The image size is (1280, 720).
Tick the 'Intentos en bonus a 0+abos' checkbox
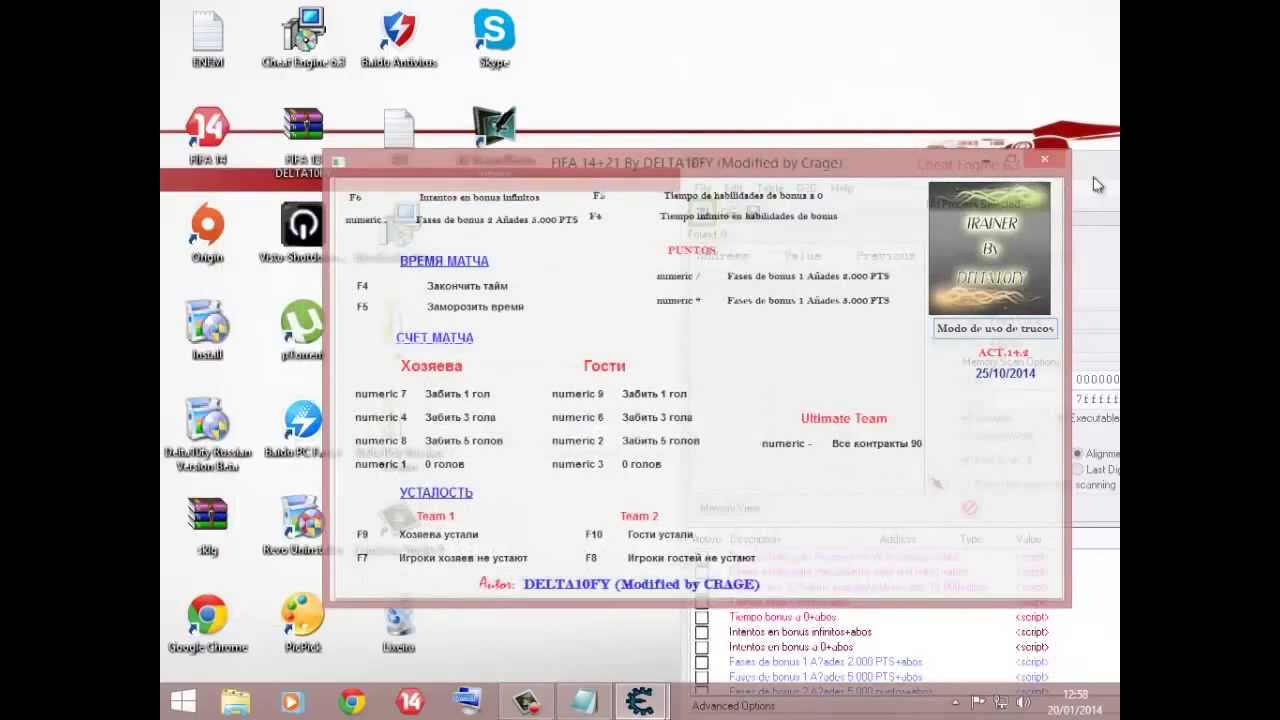pos(702,647)
